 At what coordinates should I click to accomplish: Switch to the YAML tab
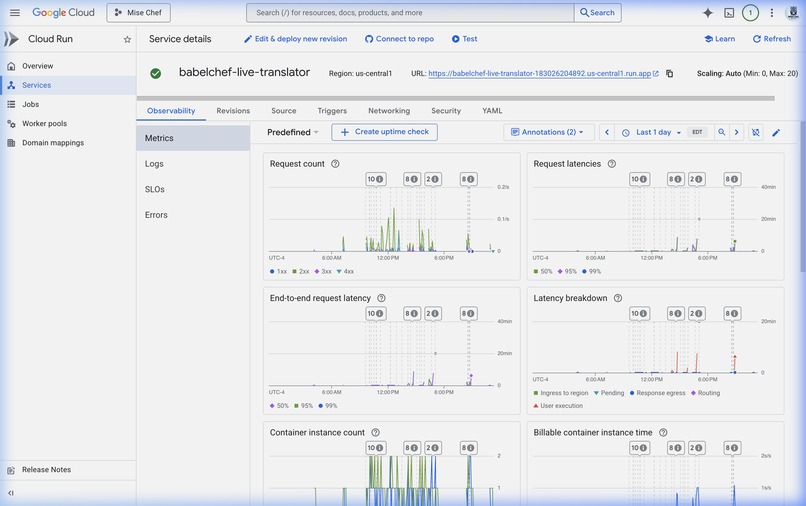[x=492, y=111]
